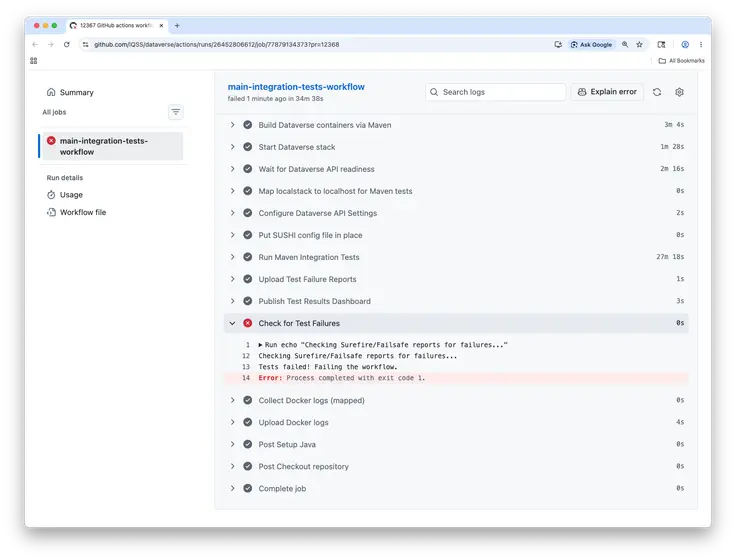This screenshot has width=736, height=560.
Task: Open the log settings gear
Action: pyautogui.click(x=679, y=92)
